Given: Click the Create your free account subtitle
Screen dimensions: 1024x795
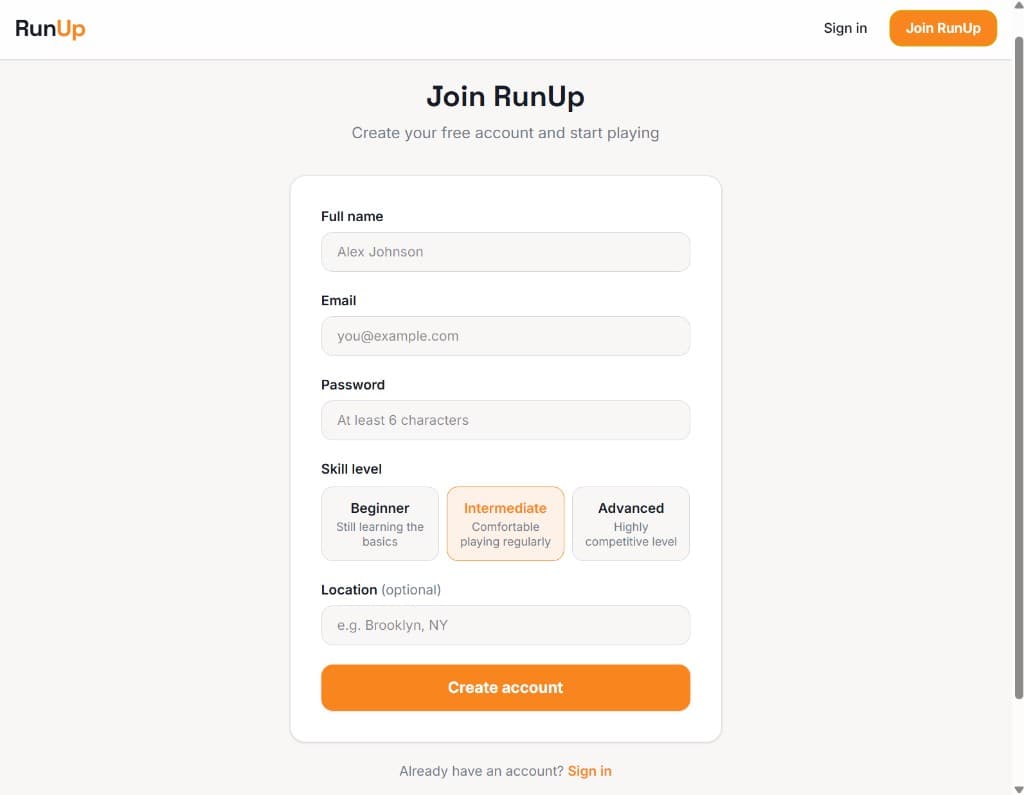Looking at the screenshot, I should [505, 132].
